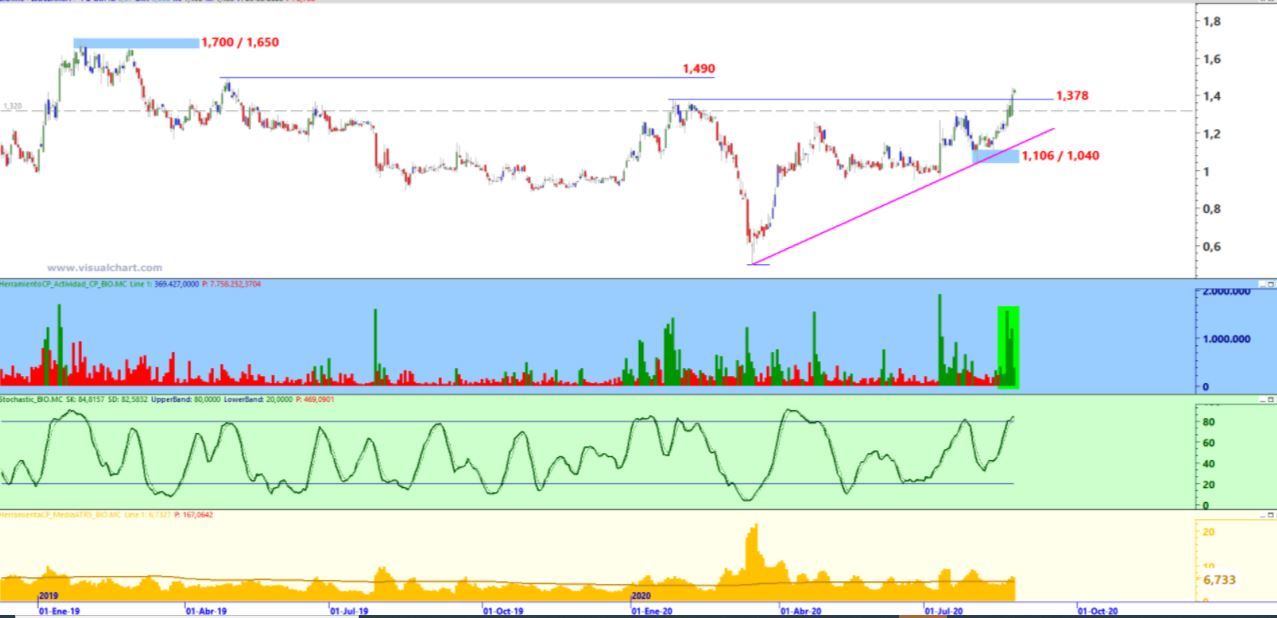This screenshot has height=618, width=1277.
Task: Click the 1,320 dashed price level label
Action: tap(12, 105)
